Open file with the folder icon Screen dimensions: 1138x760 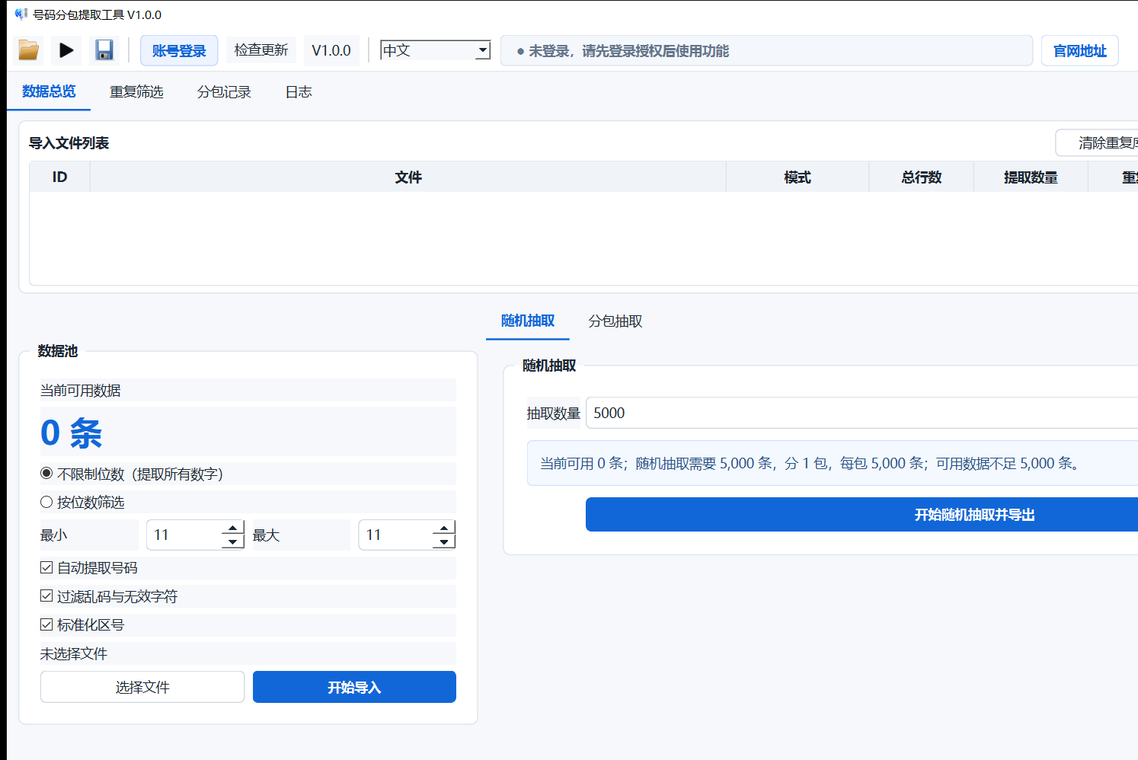(x=29, y=50)
